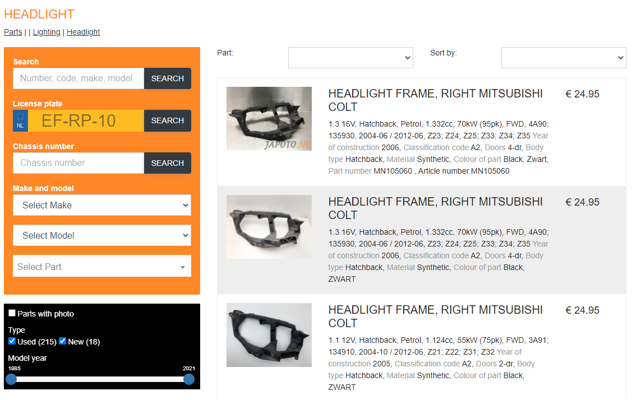Go to Parts breadcrumb link
Image resolution: width=636 pixels, height=400 pixels.
13,32
